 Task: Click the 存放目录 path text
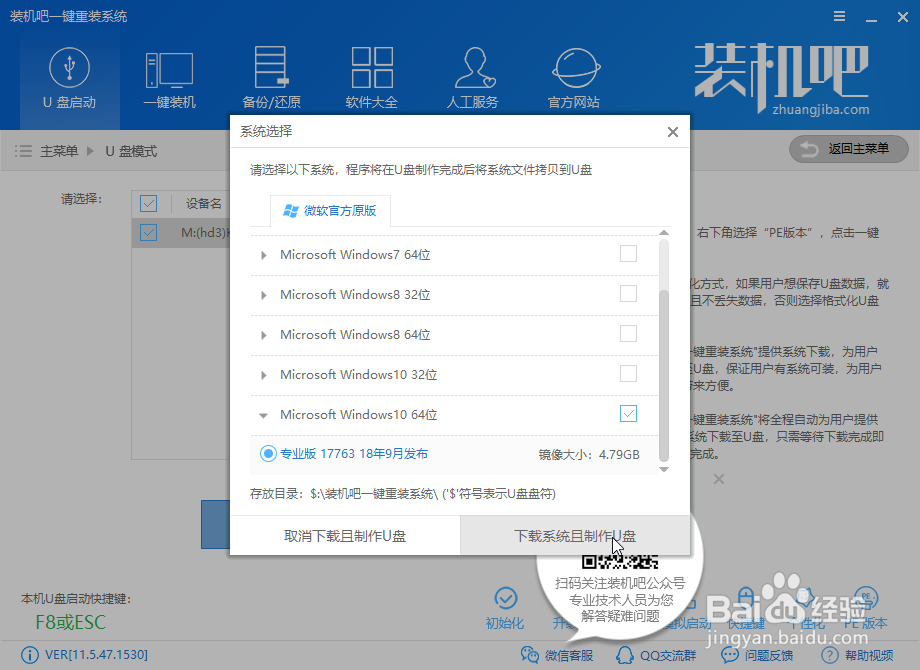[402, 493]
